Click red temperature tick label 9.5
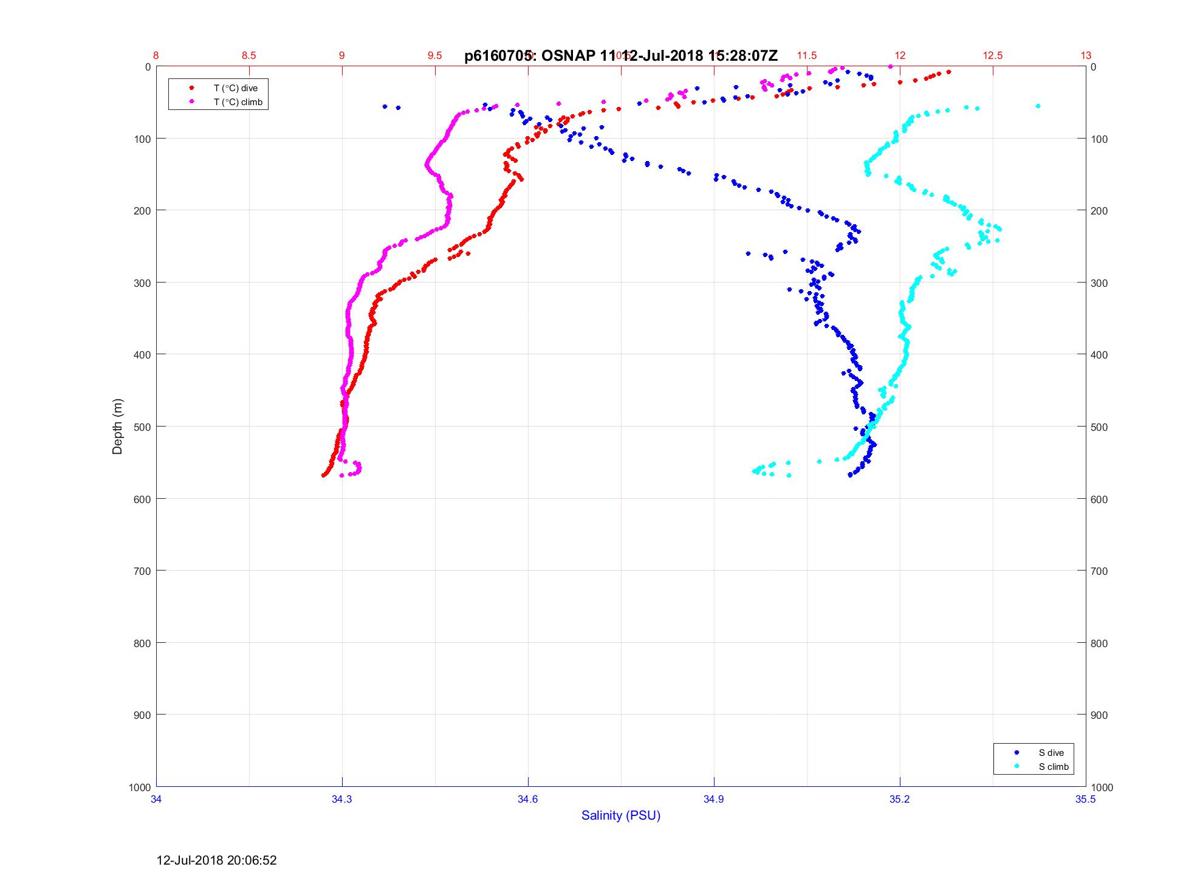This screenshot has height=885, width=1200. (435, 55)
